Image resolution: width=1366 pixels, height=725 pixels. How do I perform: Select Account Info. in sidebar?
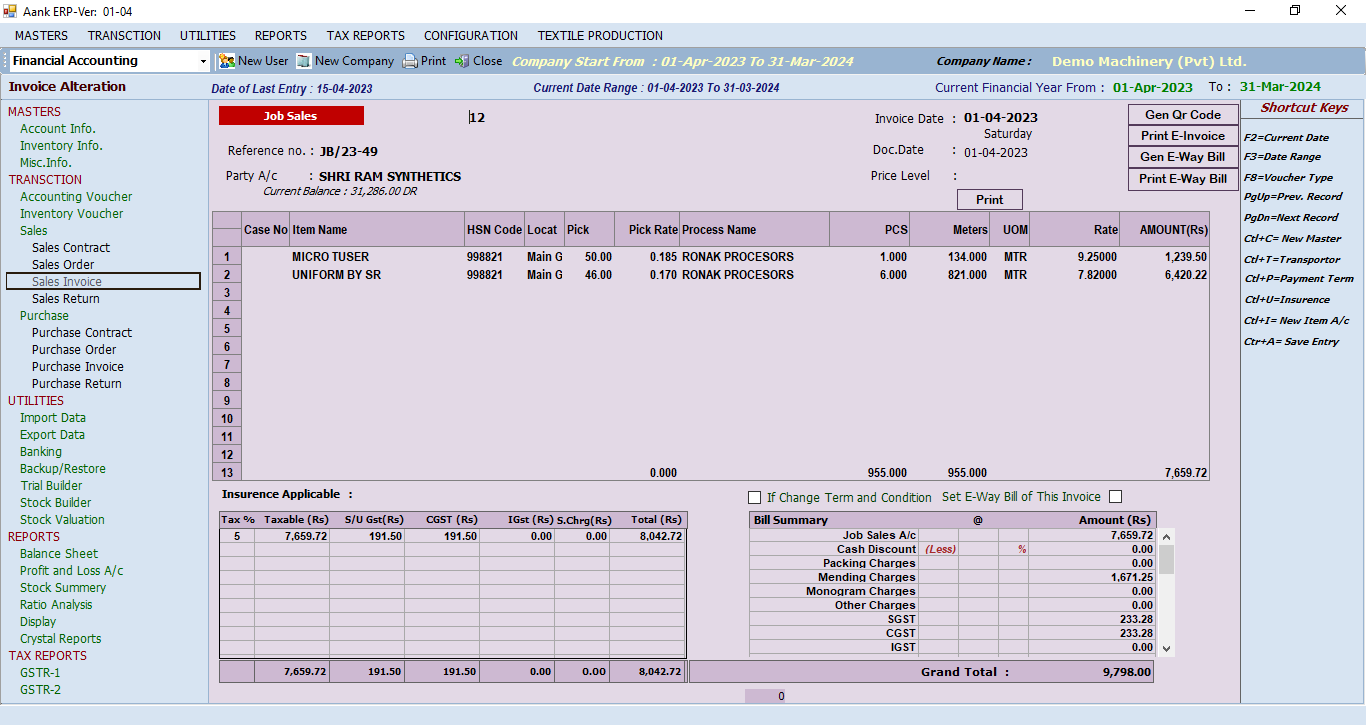point(58,129)
